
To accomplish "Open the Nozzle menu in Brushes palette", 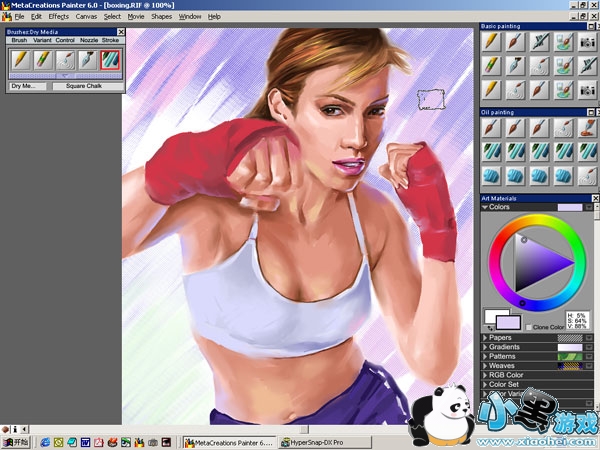I will point(89,40).
